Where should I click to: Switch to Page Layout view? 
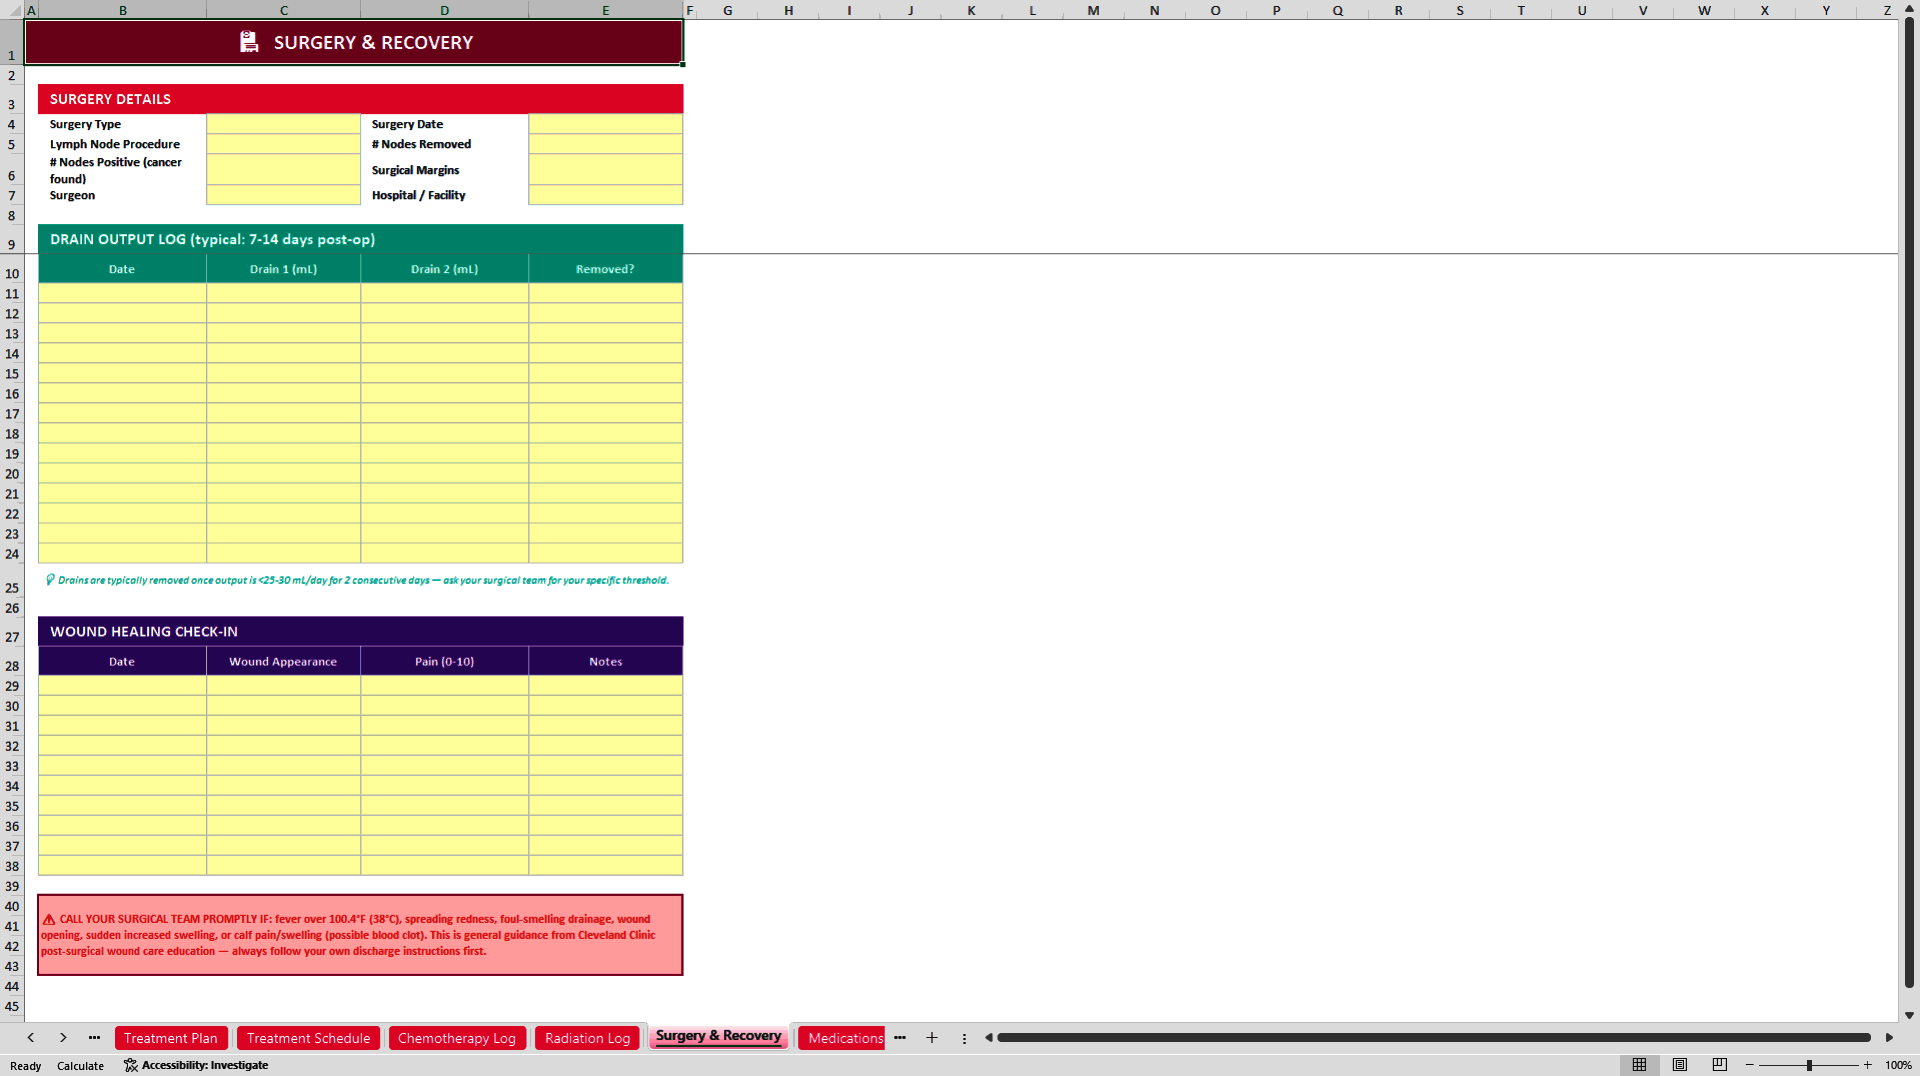1680,1065
